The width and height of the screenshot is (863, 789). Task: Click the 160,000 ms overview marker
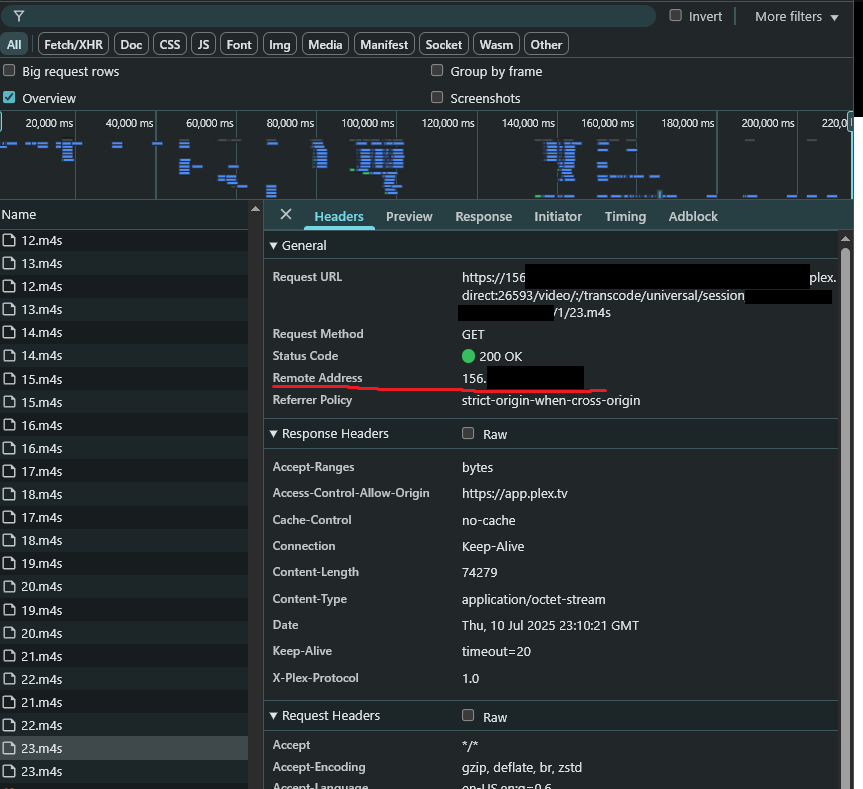pos(608,123)
